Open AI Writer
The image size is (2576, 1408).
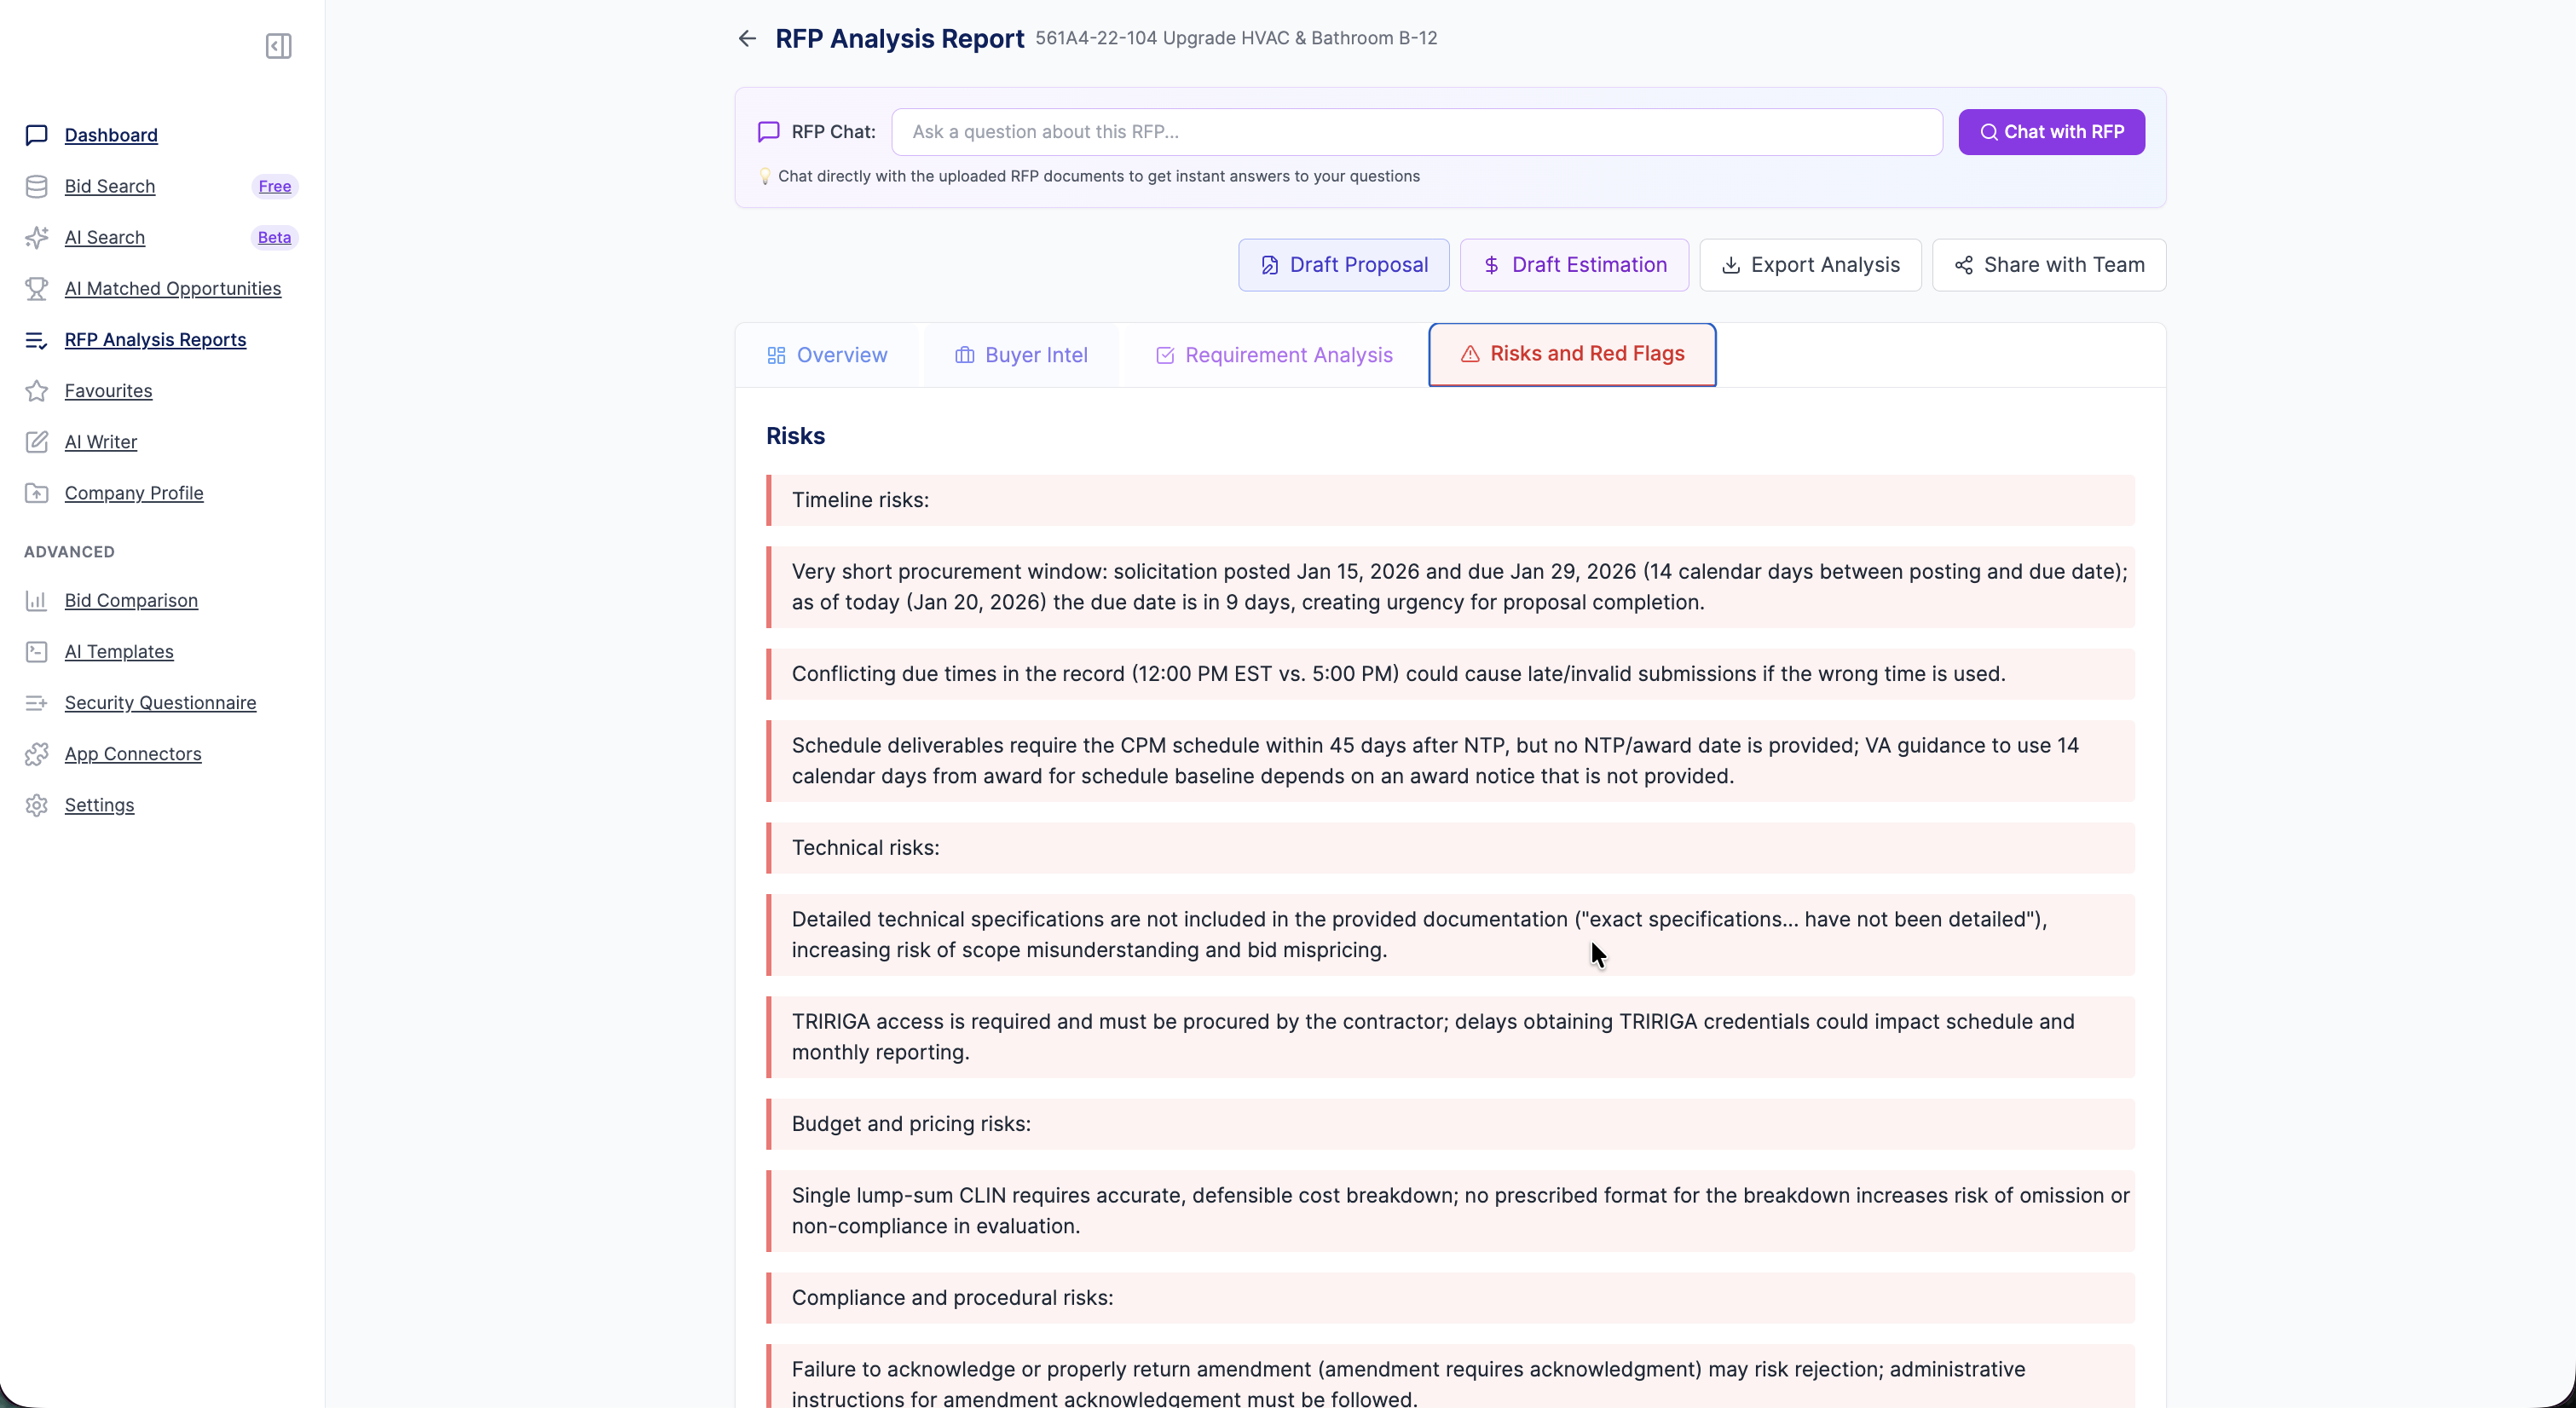coord(101,442)
